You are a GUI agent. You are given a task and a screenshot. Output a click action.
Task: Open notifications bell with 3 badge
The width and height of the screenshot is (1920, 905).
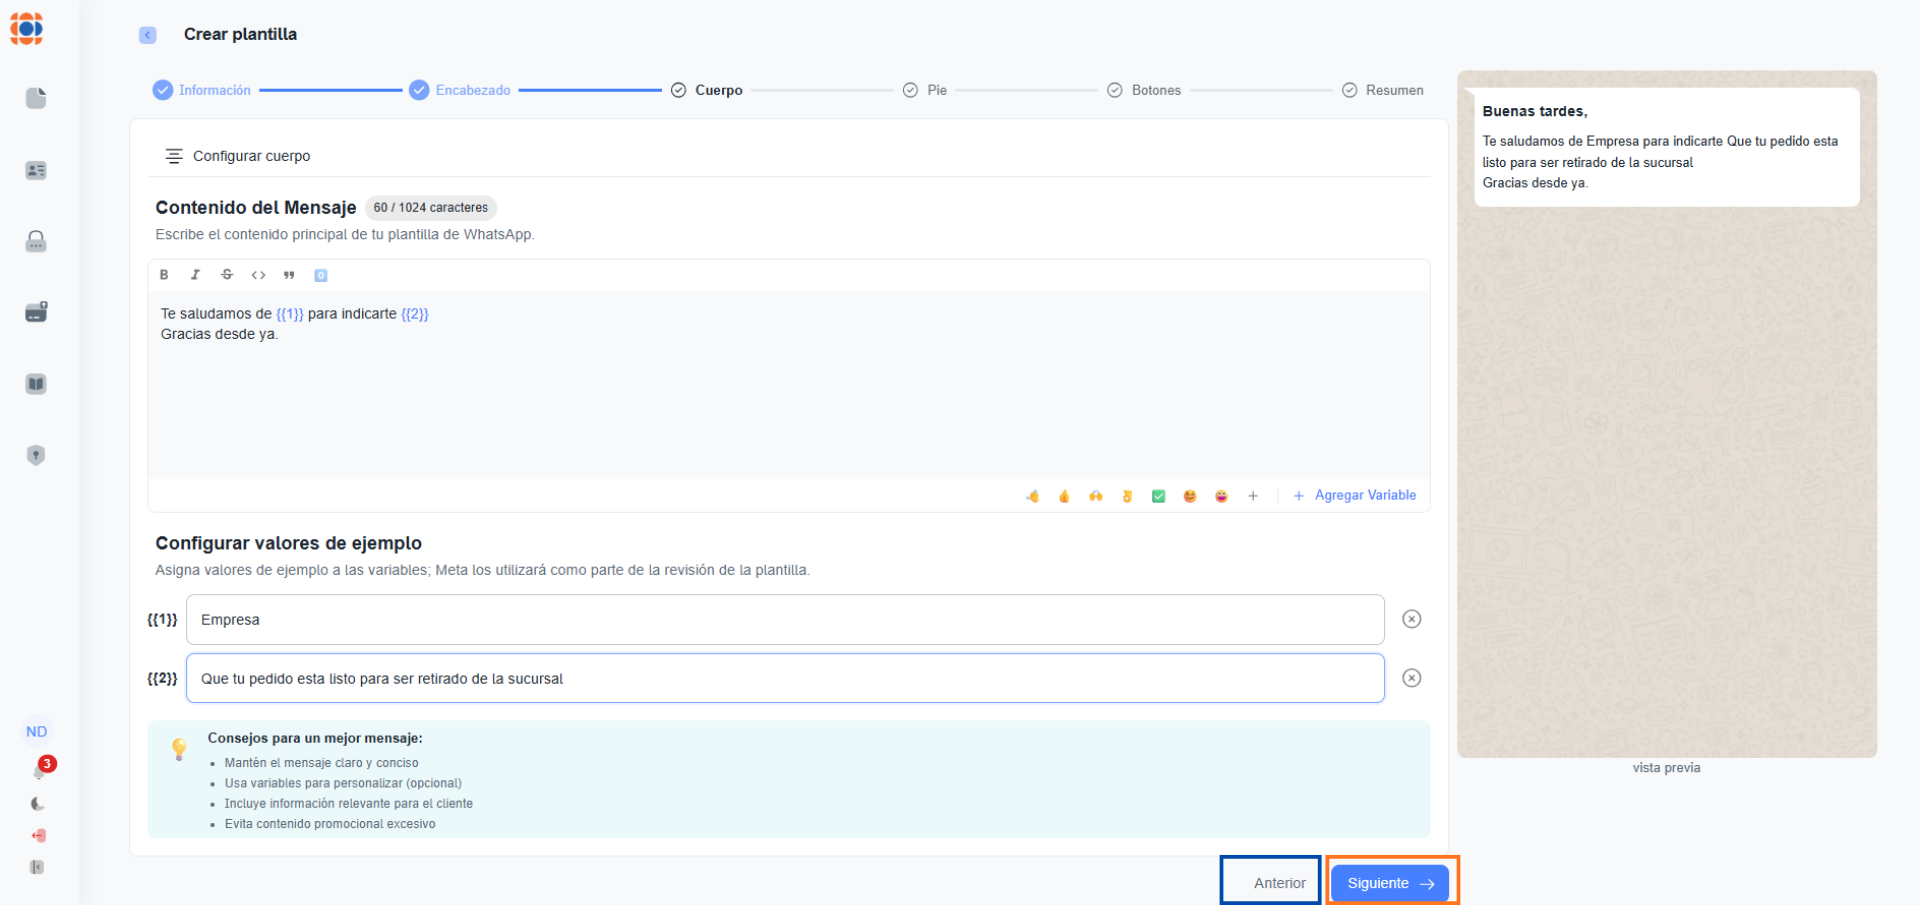coord(39,771)
